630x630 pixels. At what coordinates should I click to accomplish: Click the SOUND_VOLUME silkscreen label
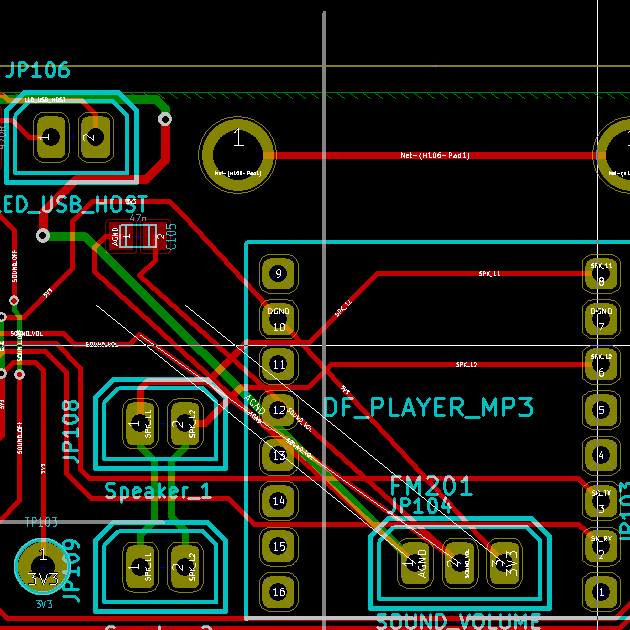458,621
